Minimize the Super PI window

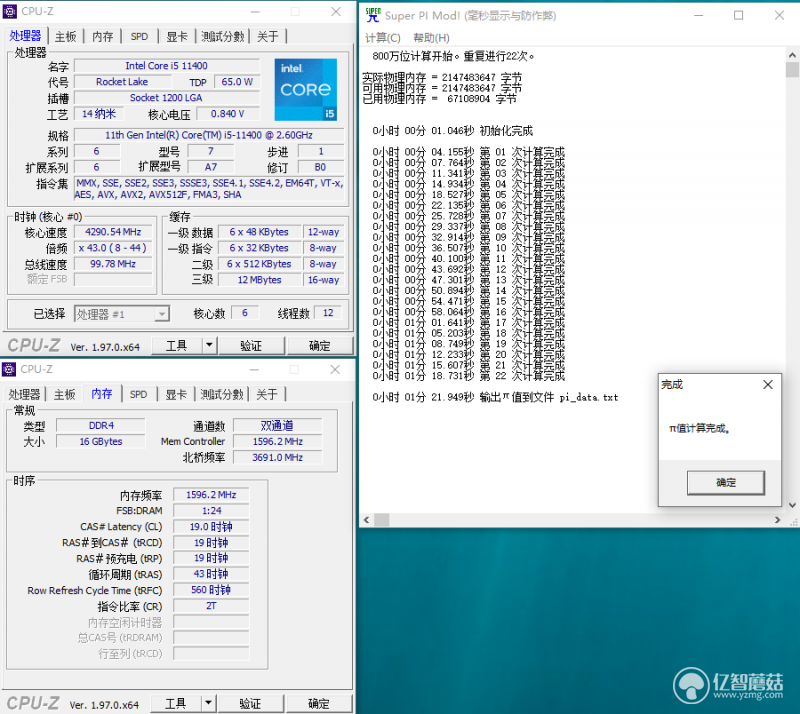698,15
